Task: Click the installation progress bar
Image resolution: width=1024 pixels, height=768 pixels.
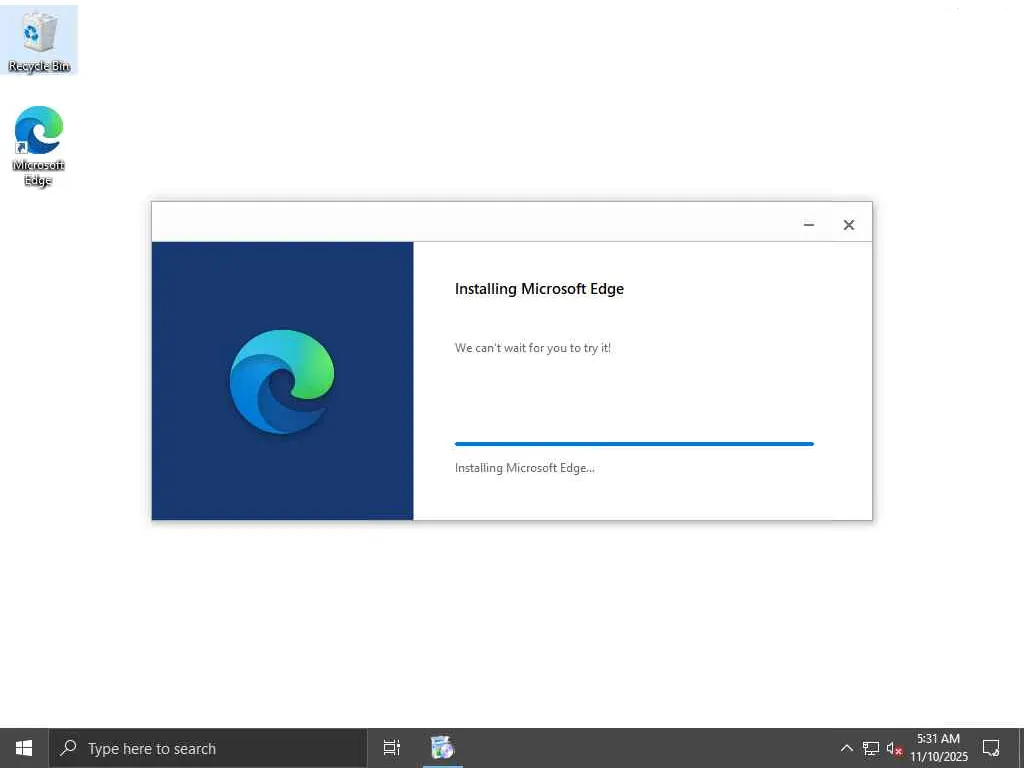Action: pos(634,444)
